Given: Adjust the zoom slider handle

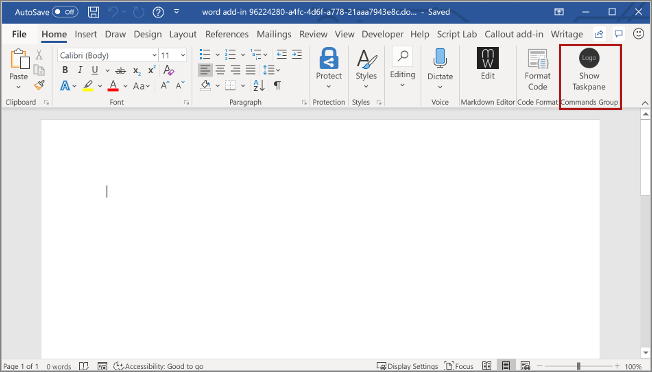Looking at the screenshot, I should (x=578, y=366).
